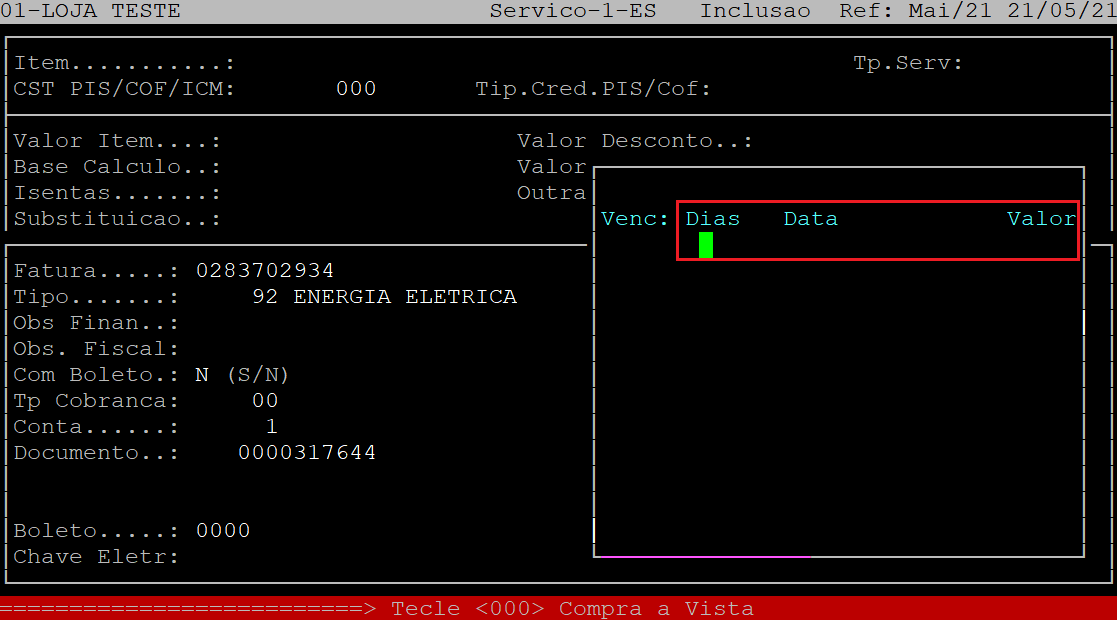
Task: Click the Chave Eletr field label
Action: tap(96, 557)
